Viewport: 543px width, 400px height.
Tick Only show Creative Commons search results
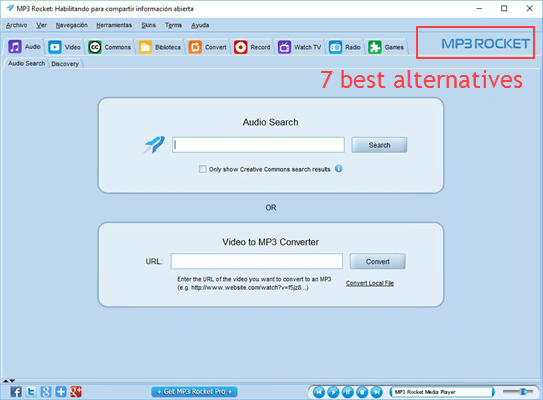(202, 169)
